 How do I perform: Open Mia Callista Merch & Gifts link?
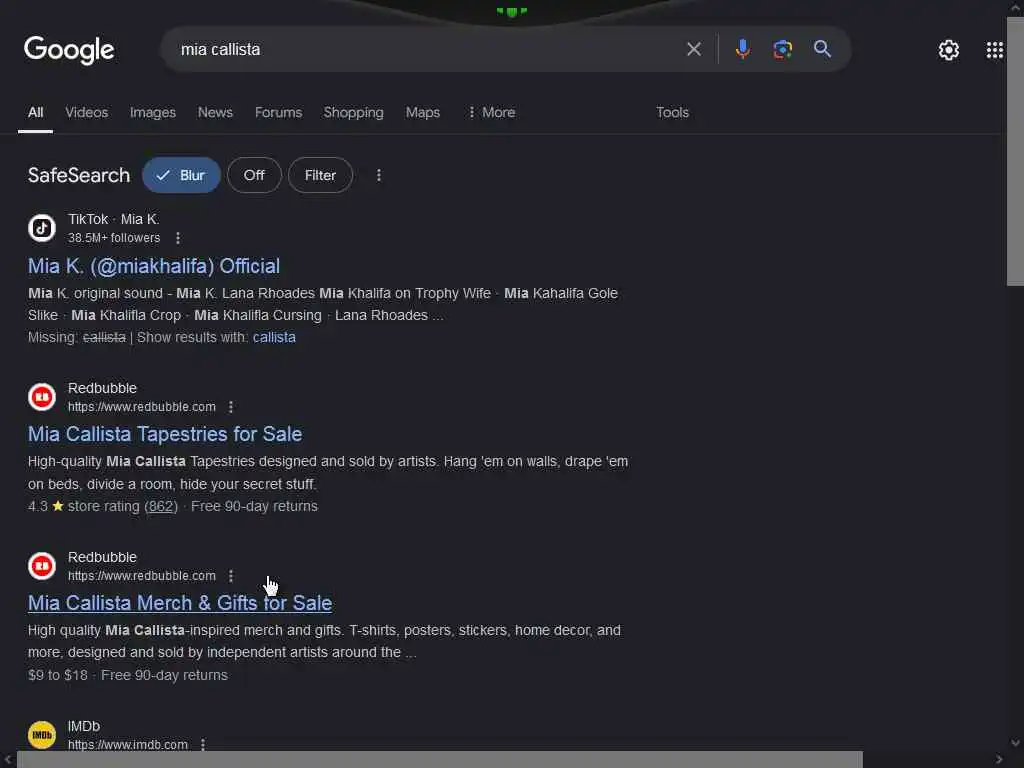tap(180, 603)
